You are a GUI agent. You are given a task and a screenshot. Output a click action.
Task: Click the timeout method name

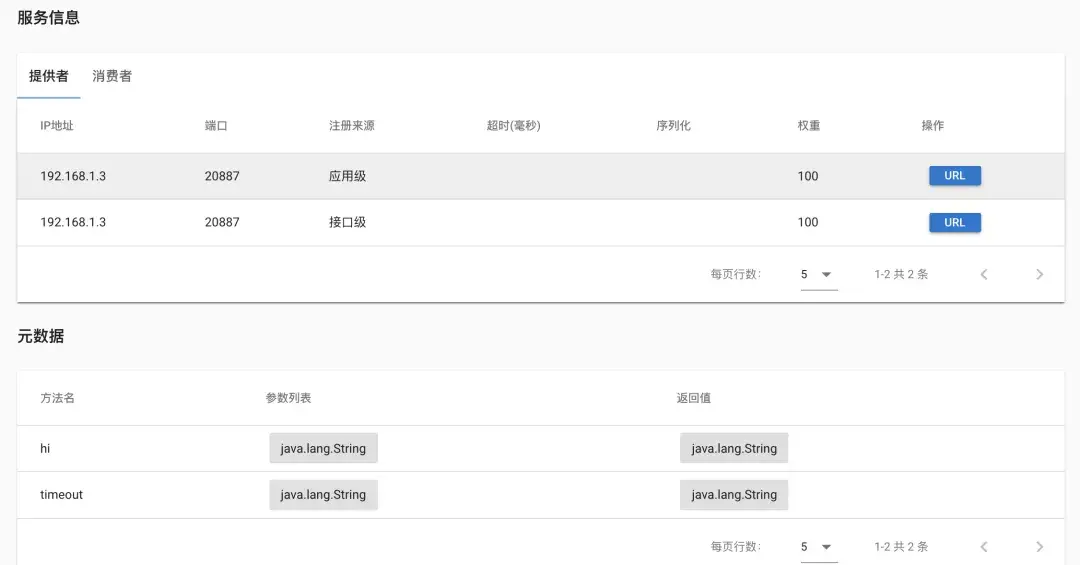pos(61,495)
